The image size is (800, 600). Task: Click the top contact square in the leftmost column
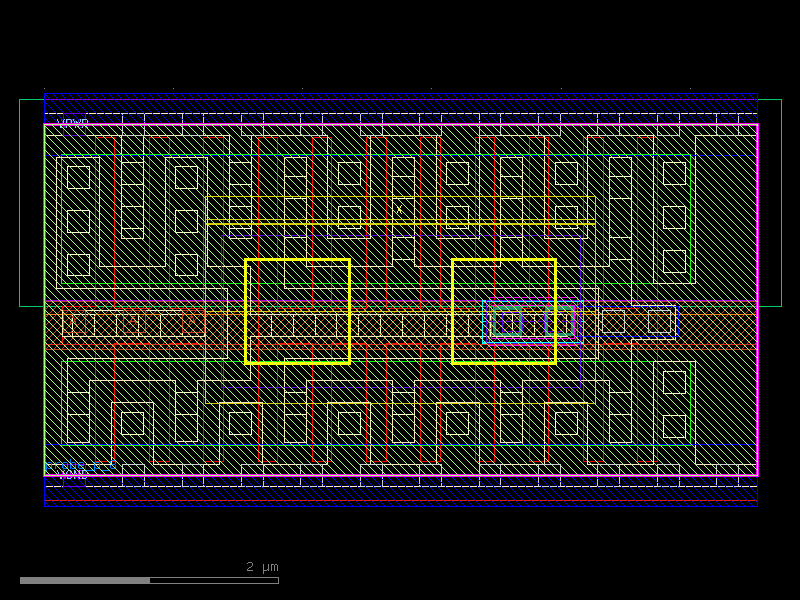[78, 177]
